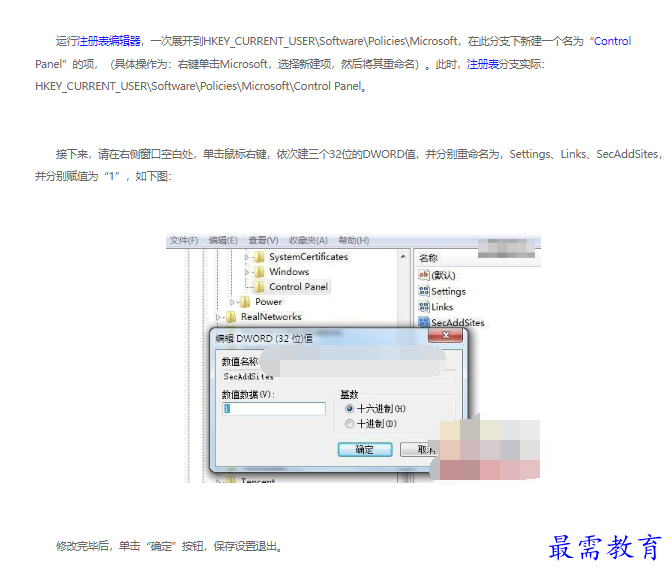Select the SystemCertificates folder icon
The image size is (670, 579).
[x=259, y=257]
